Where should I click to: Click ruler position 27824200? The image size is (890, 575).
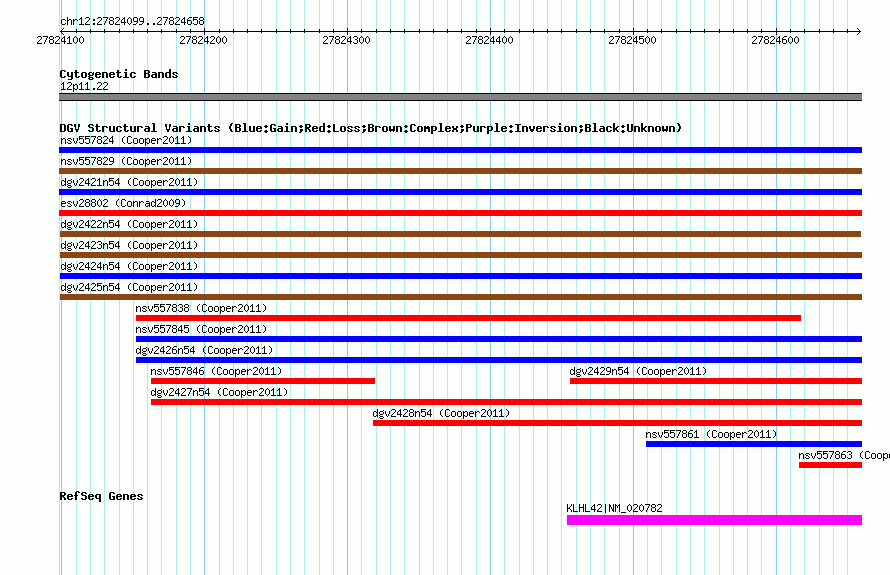click(203, 40)
